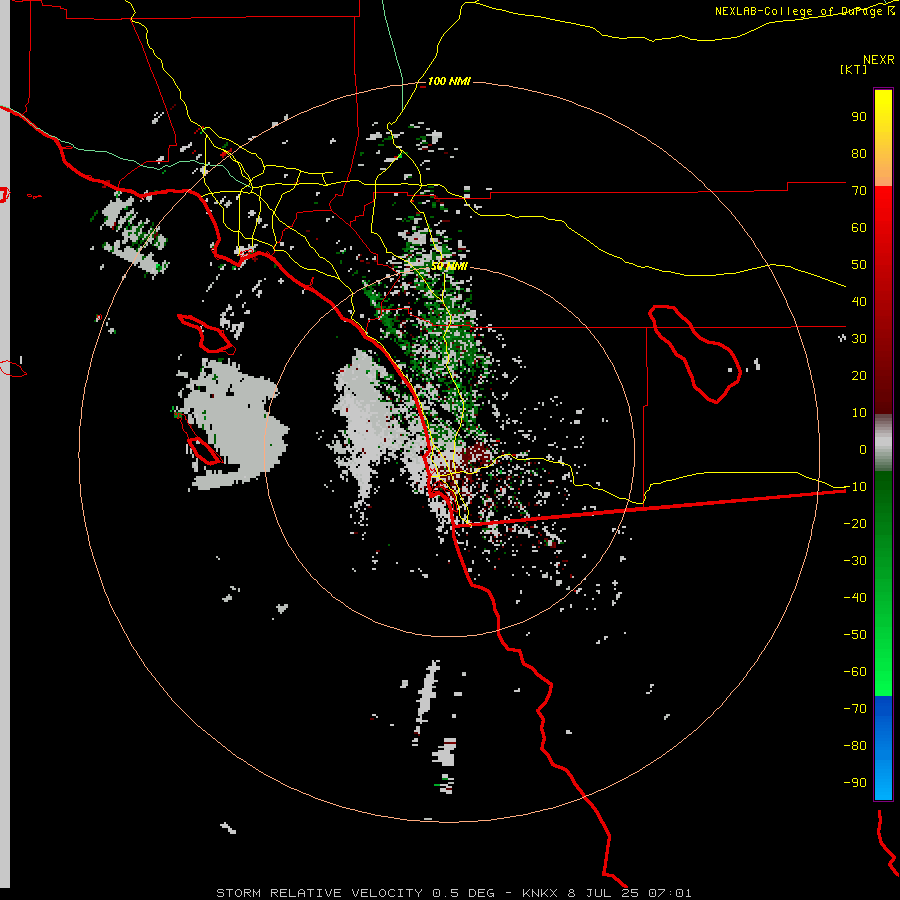This screenshot has width=900, height=900.
Task: Click the 0.5 DEG elevation text
Action: pos(463,893)
